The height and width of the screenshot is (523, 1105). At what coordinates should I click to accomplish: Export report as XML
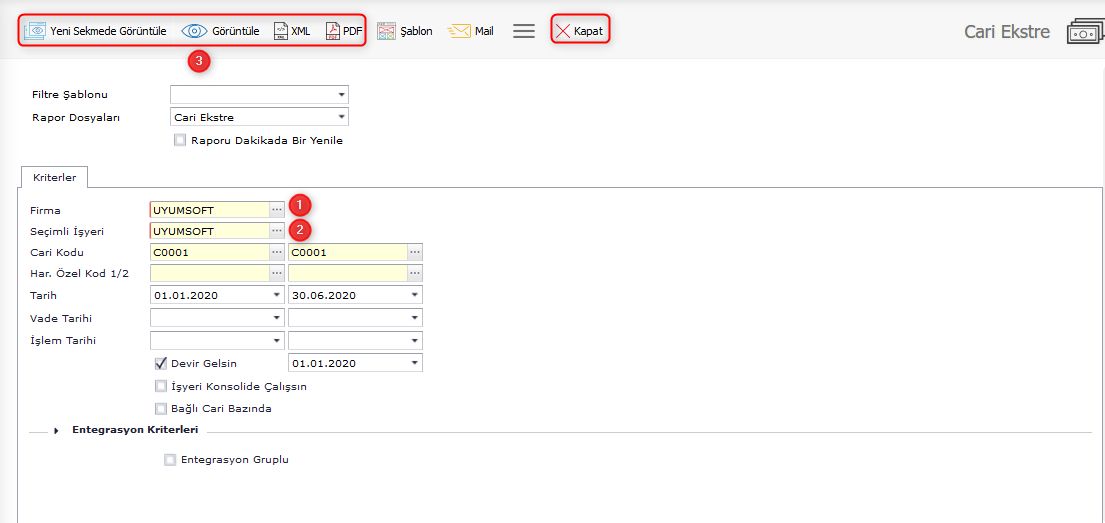[x=292, y=31]
